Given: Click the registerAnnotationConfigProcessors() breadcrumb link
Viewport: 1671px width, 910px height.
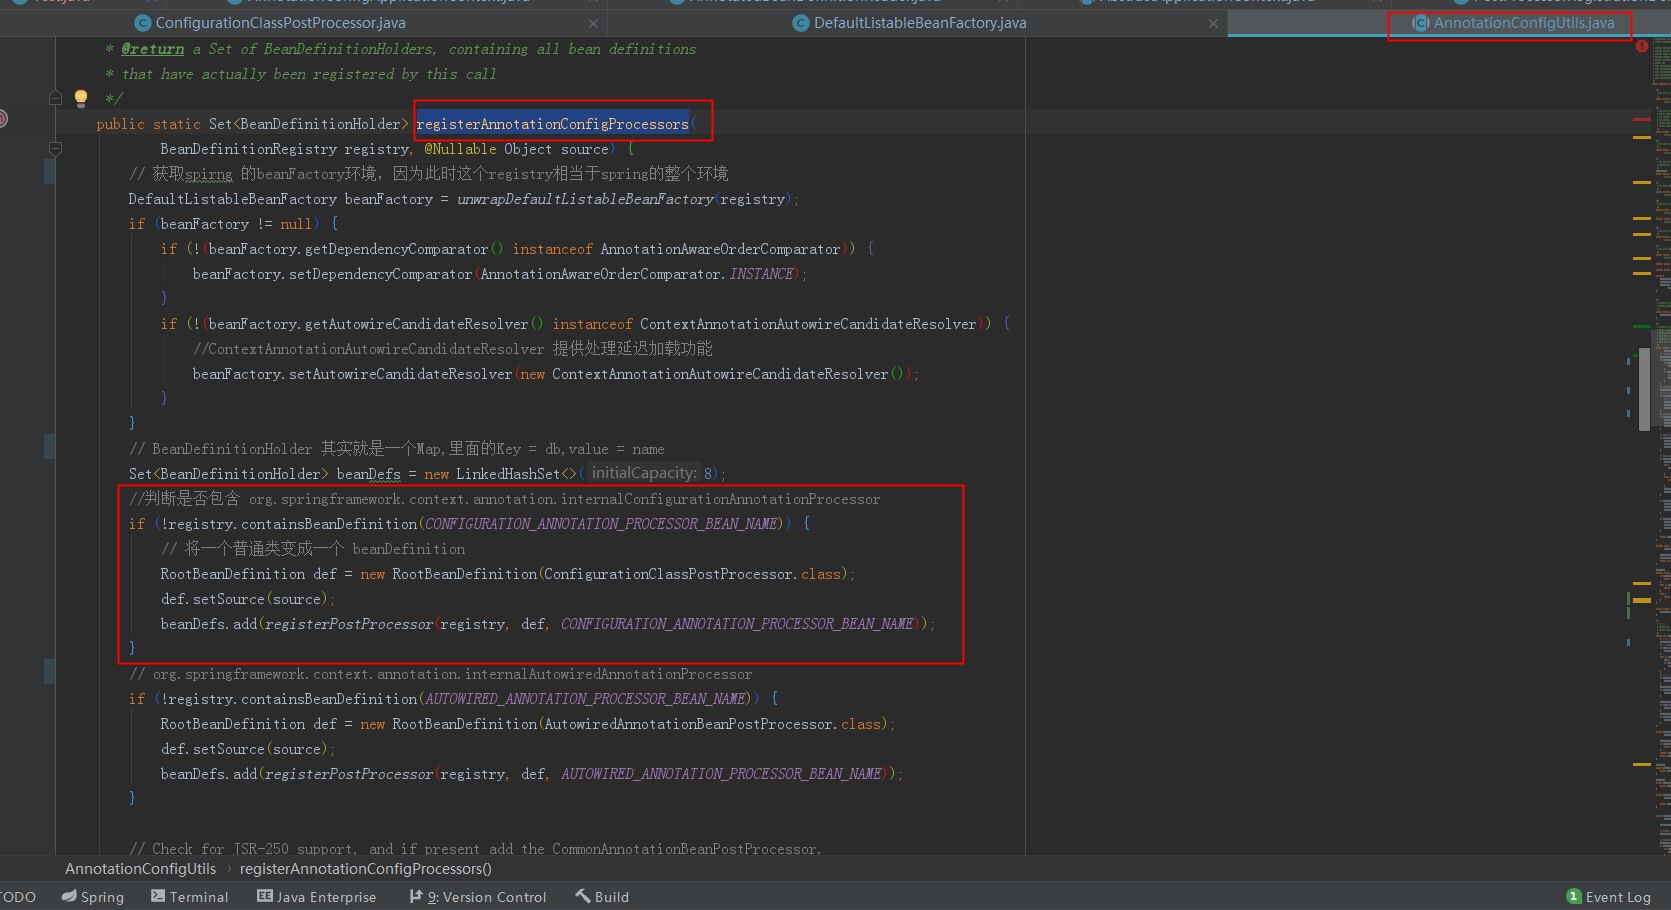Looking at the screenshot, I should pos(367,868).
